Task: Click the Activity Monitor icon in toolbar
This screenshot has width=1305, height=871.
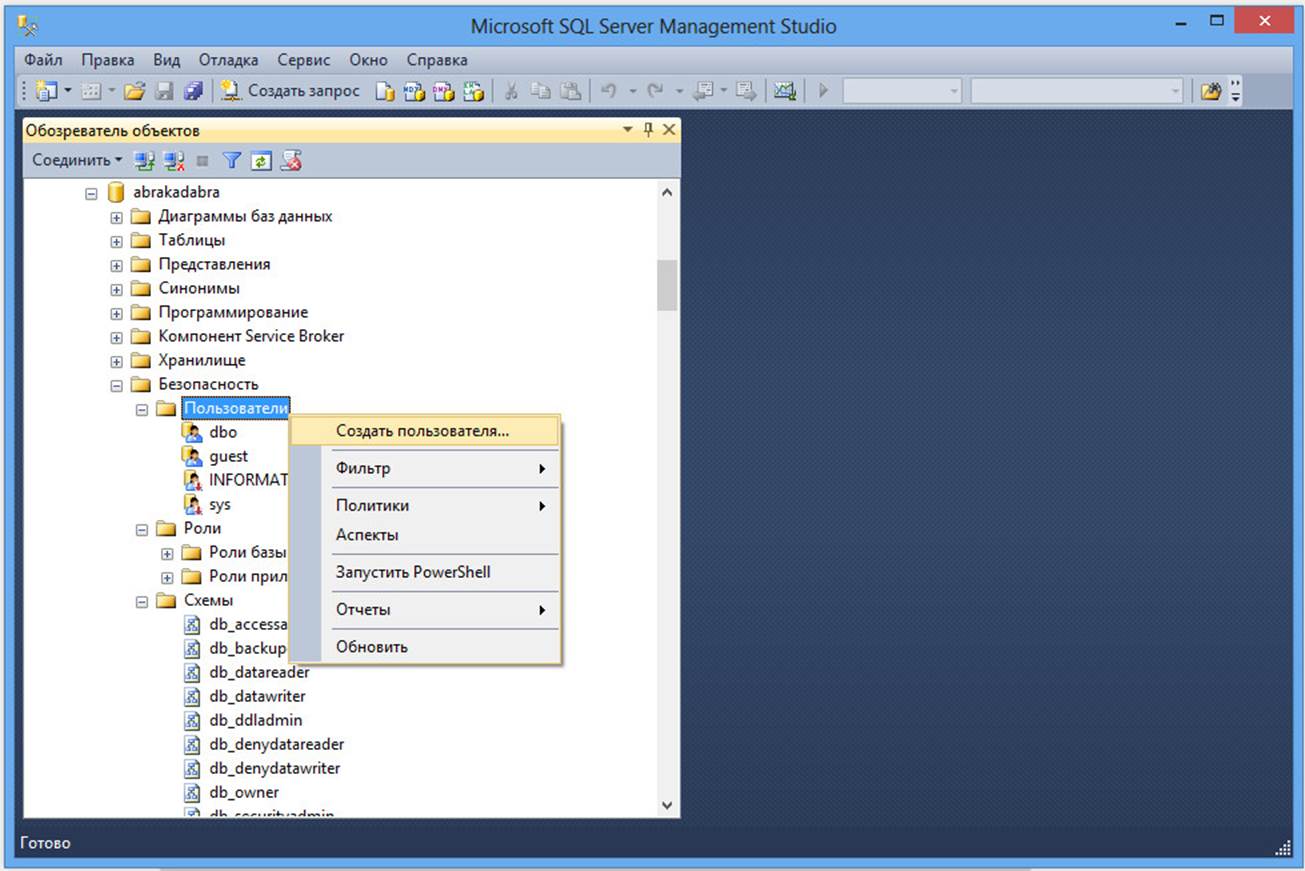Action: pyautogui.click(x=785, y=91)
